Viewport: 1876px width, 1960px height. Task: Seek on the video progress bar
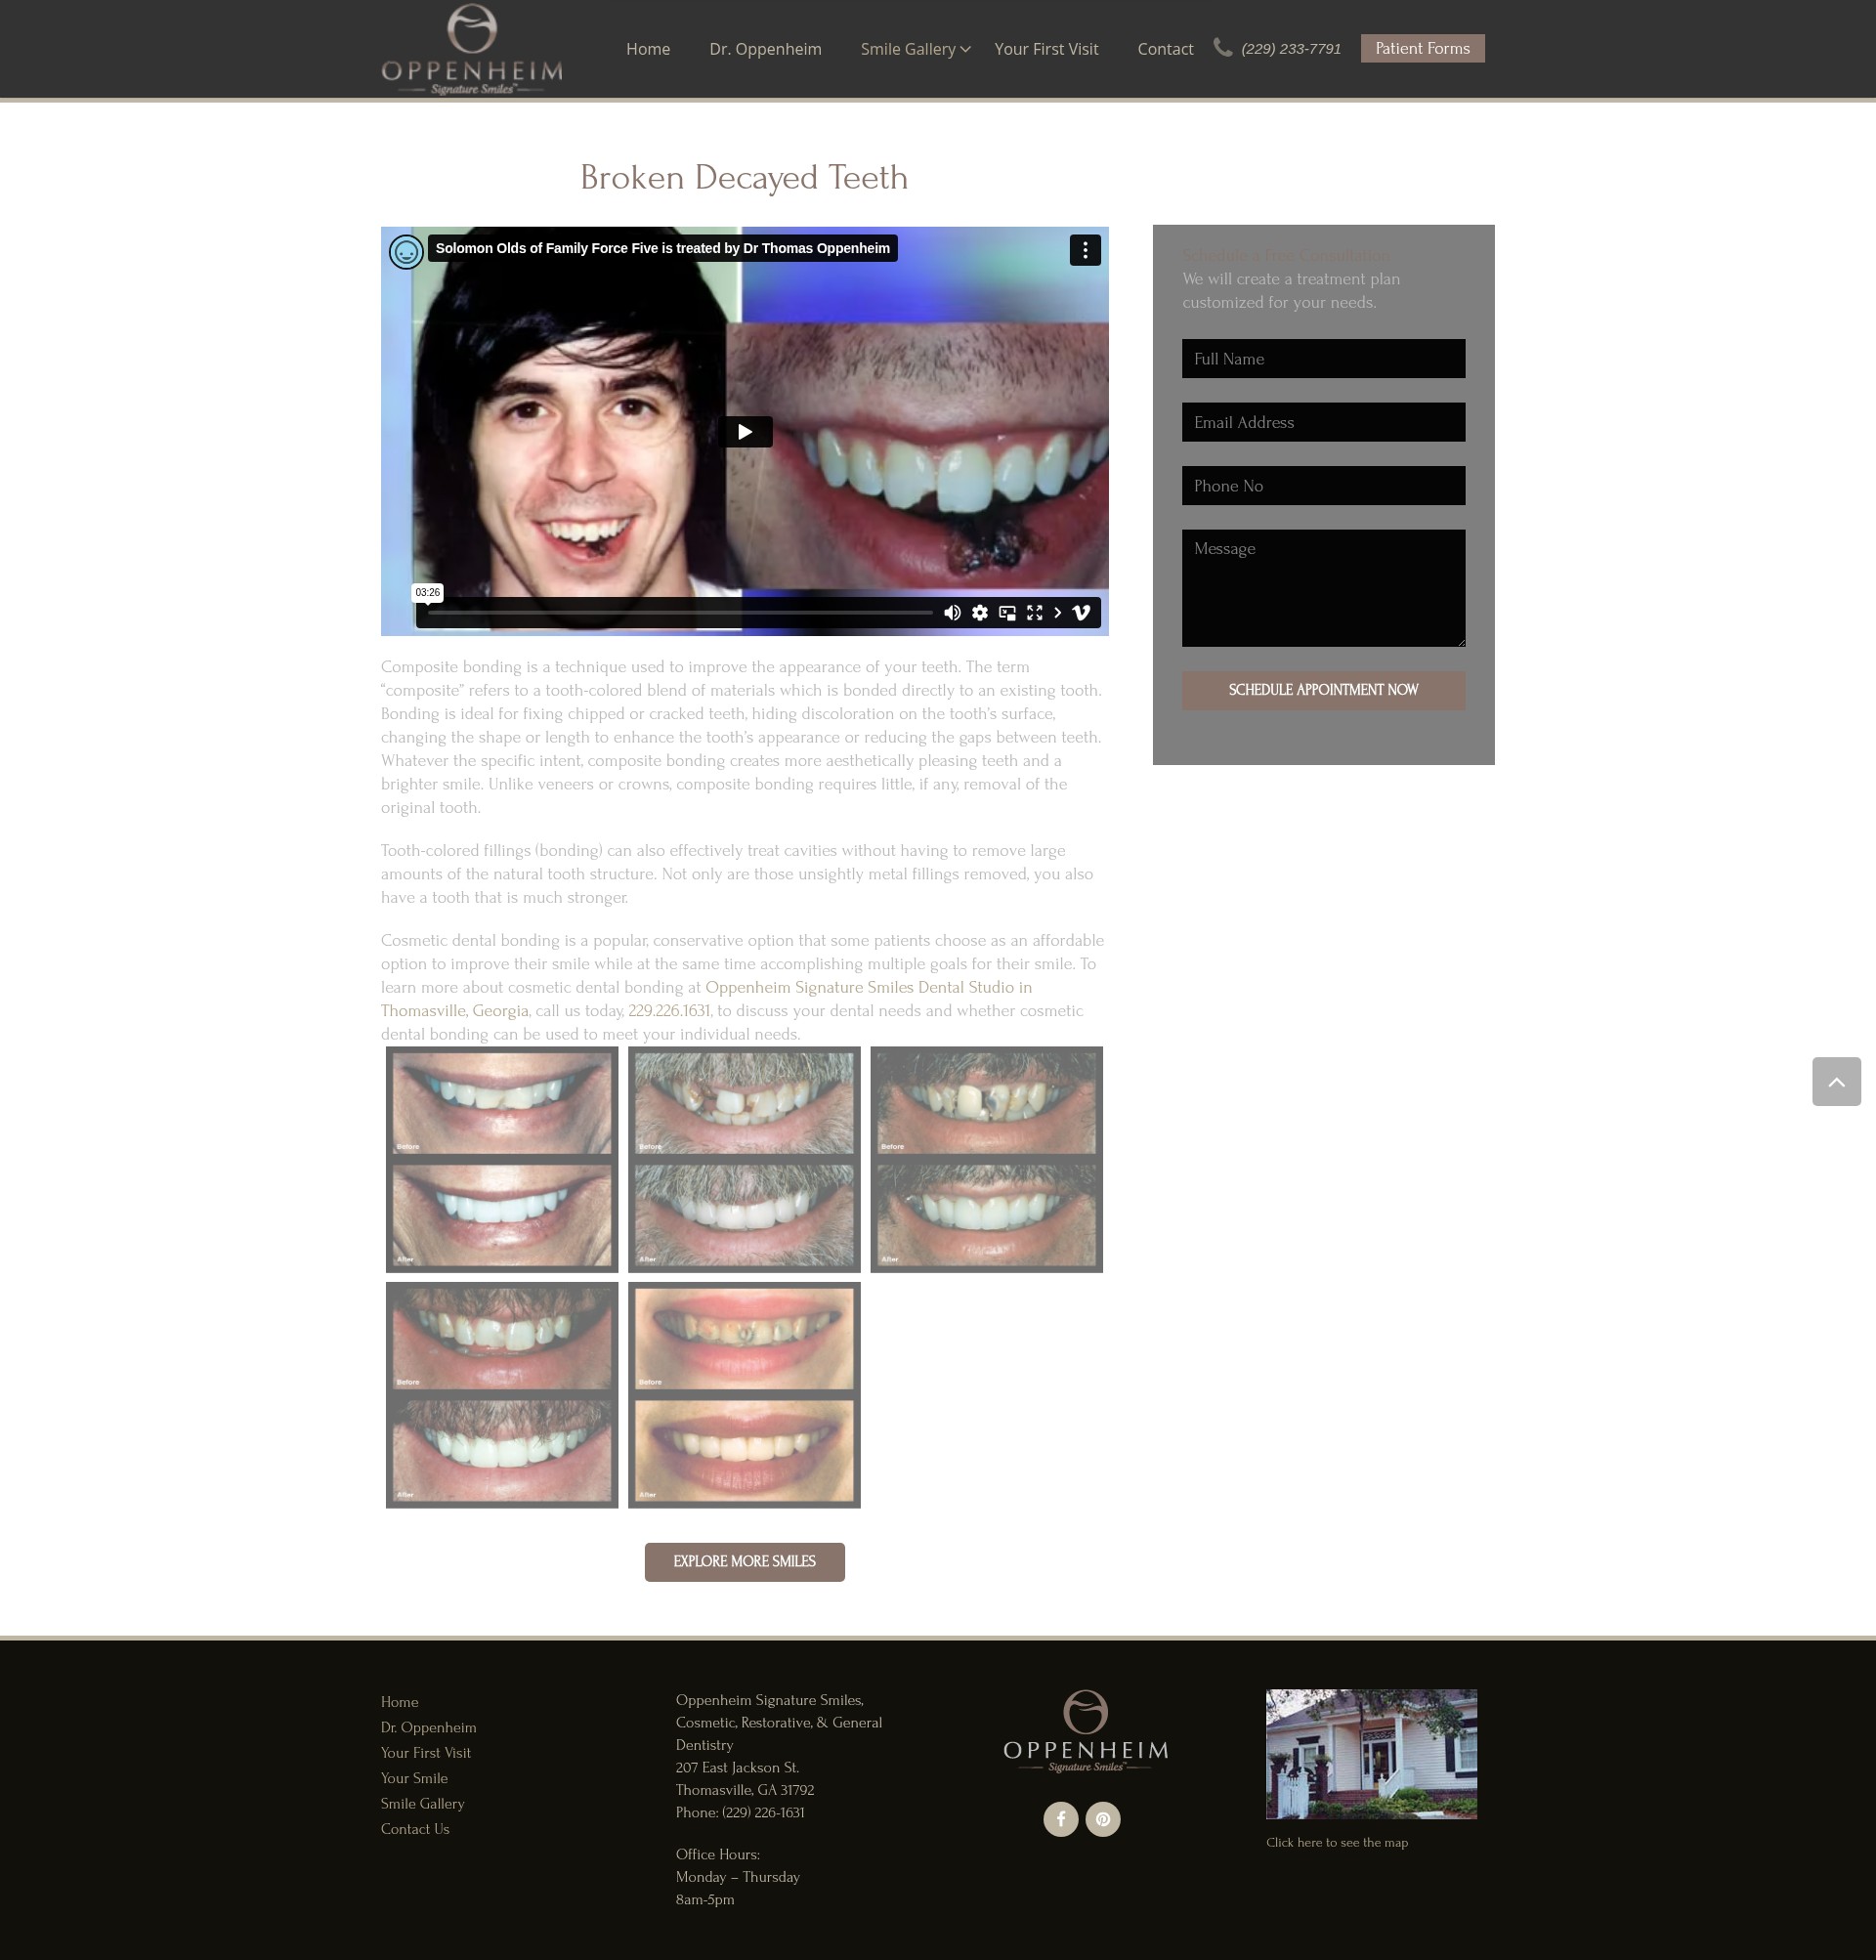tap(680, 612)
